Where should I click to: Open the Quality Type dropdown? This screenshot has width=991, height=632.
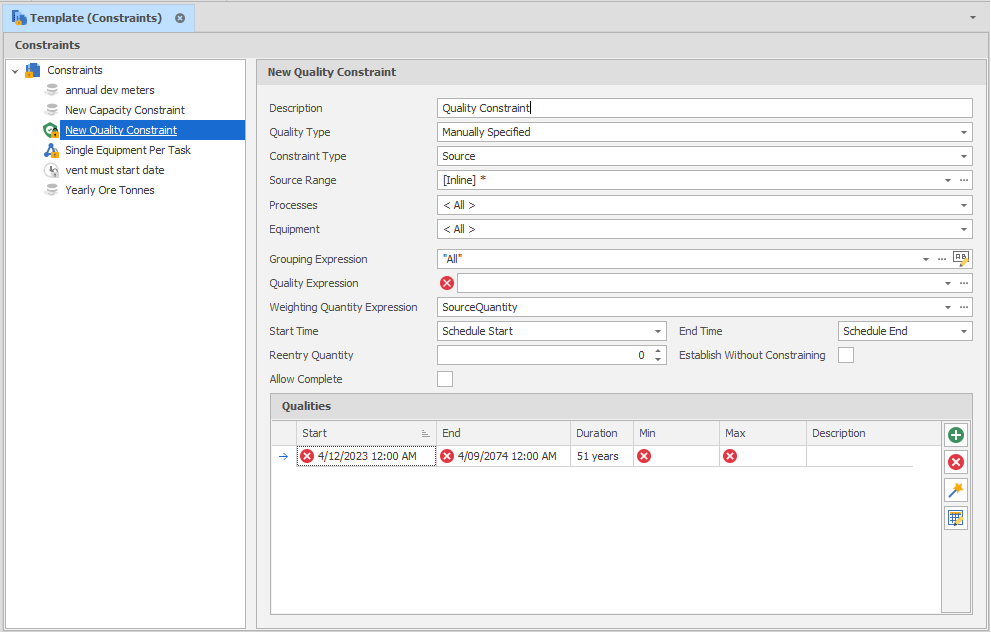964,132
